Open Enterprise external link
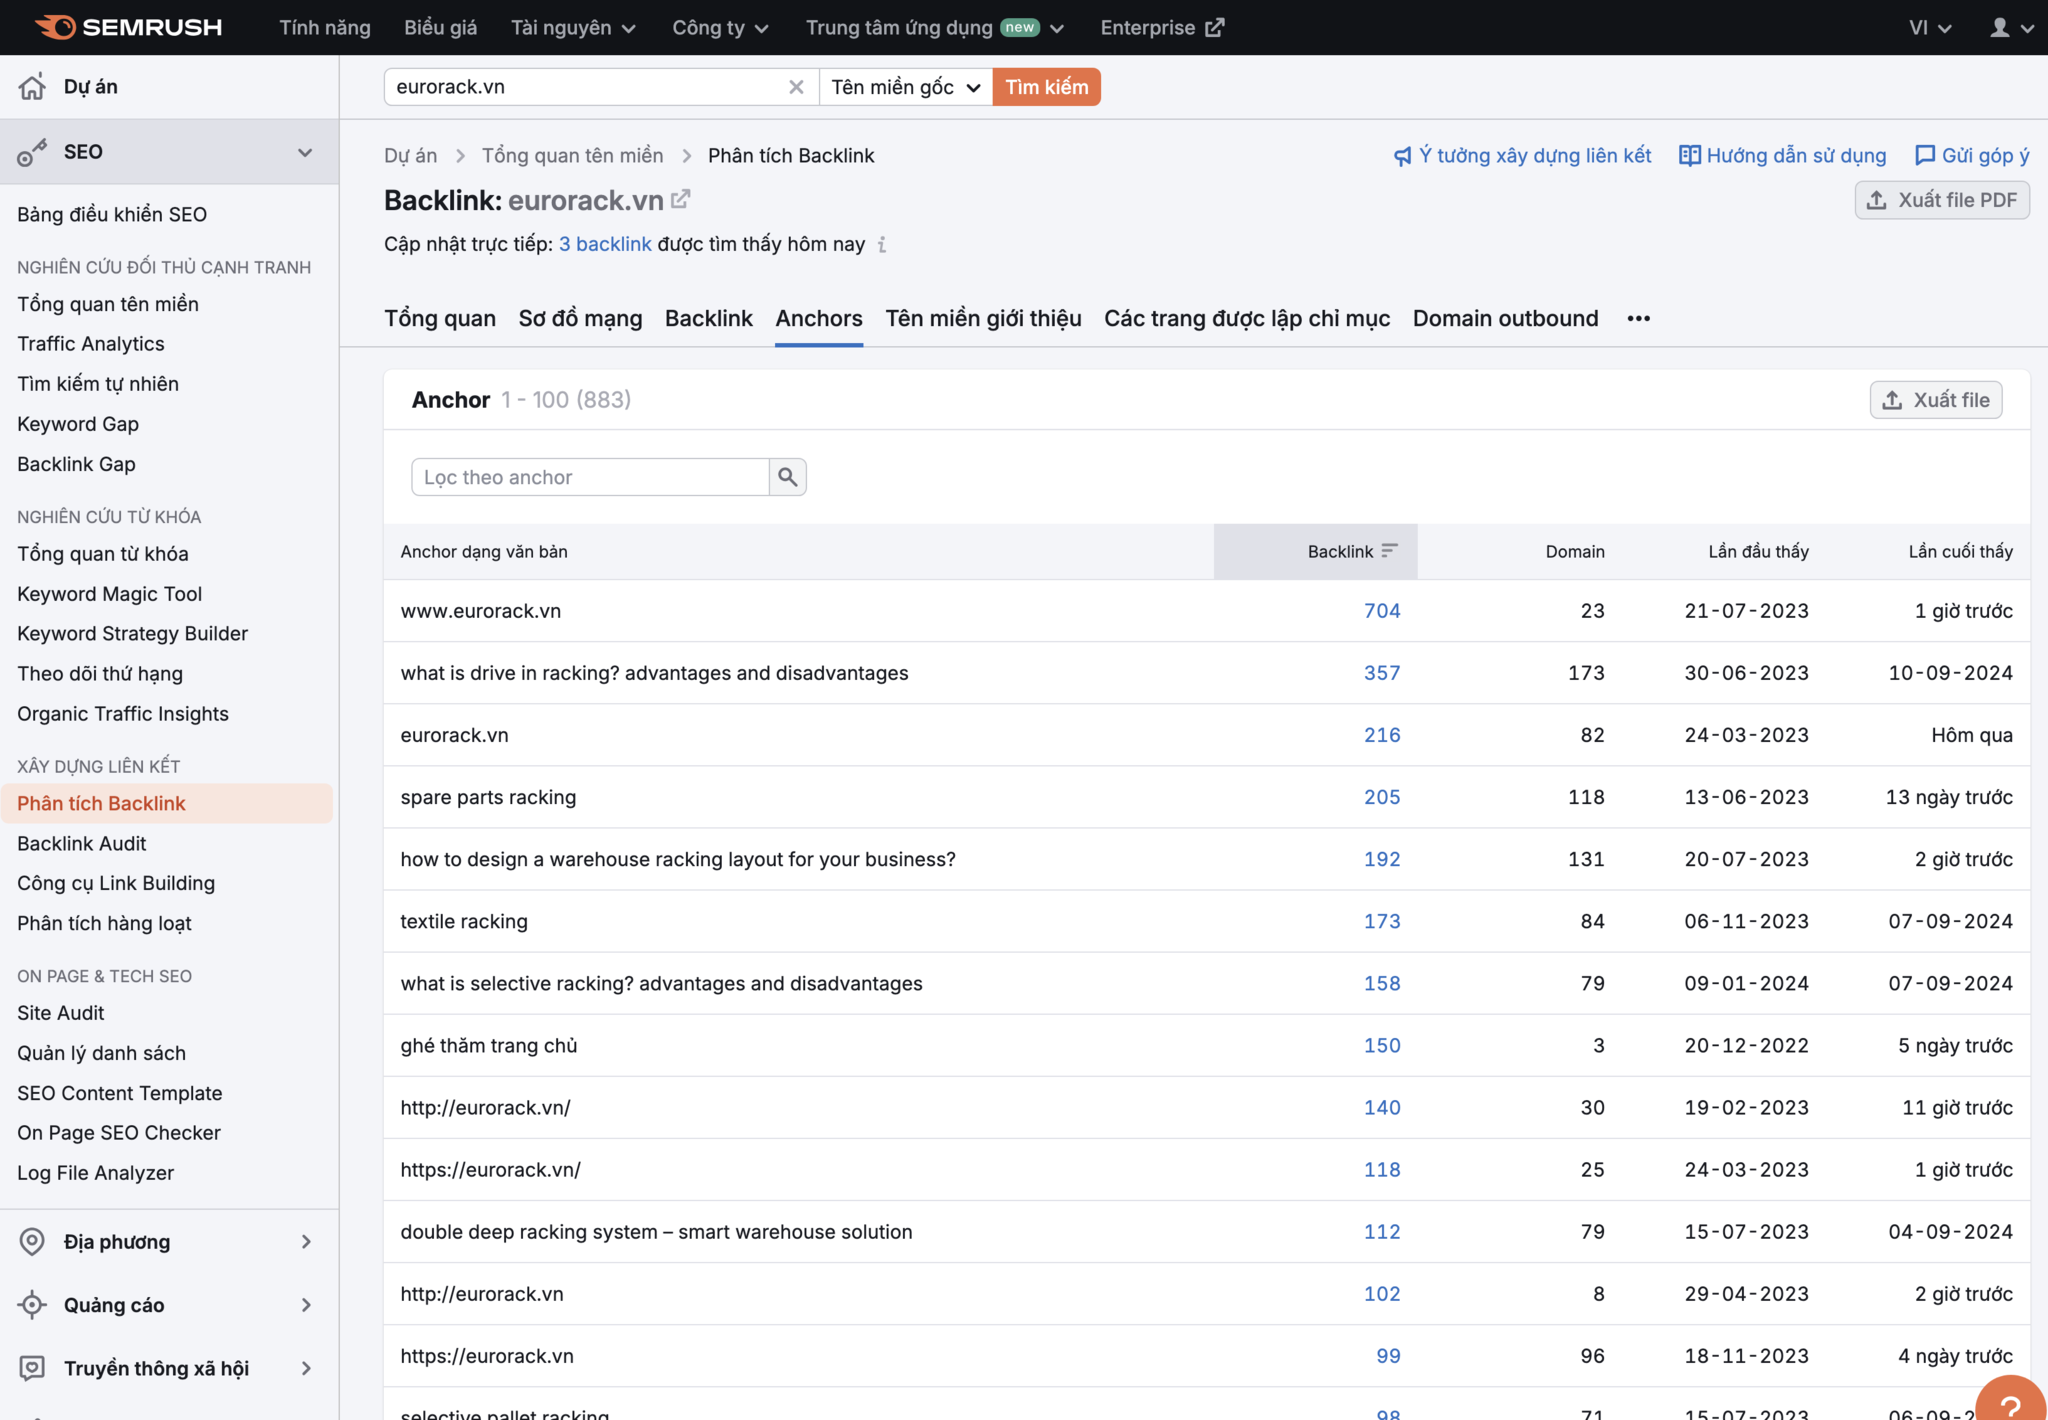Viewport: 2048px width, 1420px height. tap(1162, 27)
